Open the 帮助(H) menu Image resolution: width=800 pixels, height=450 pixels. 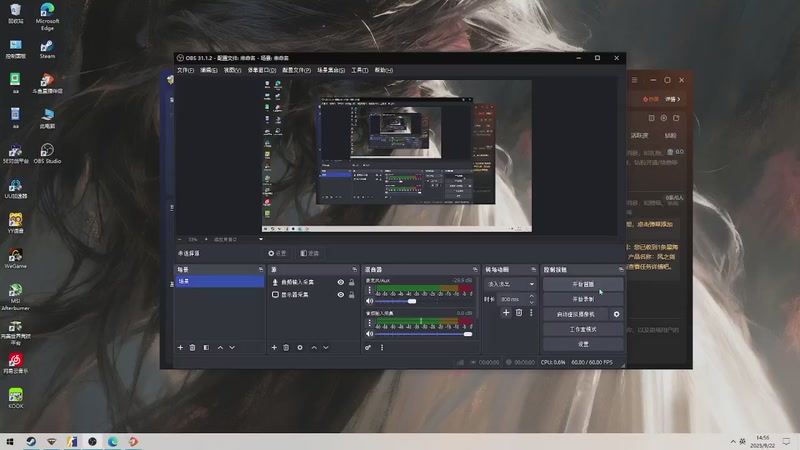coord(384,70)
